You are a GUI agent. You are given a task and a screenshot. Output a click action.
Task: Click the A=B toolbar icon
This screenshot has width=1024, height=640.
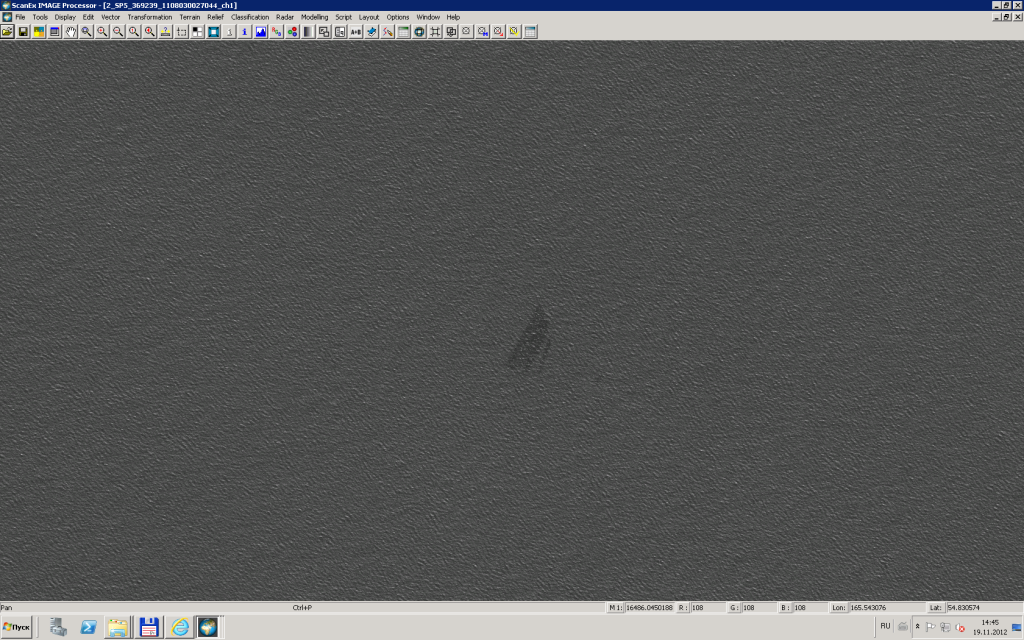356,32
